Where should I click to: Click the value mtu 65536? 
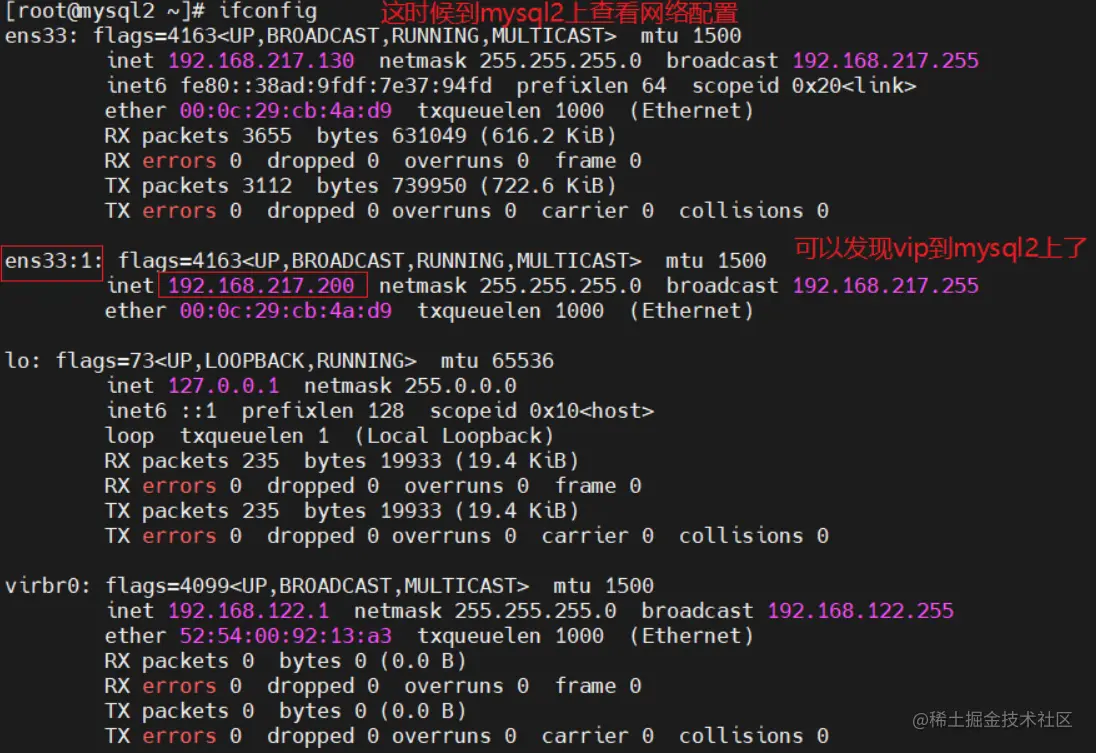click(497, 361)
